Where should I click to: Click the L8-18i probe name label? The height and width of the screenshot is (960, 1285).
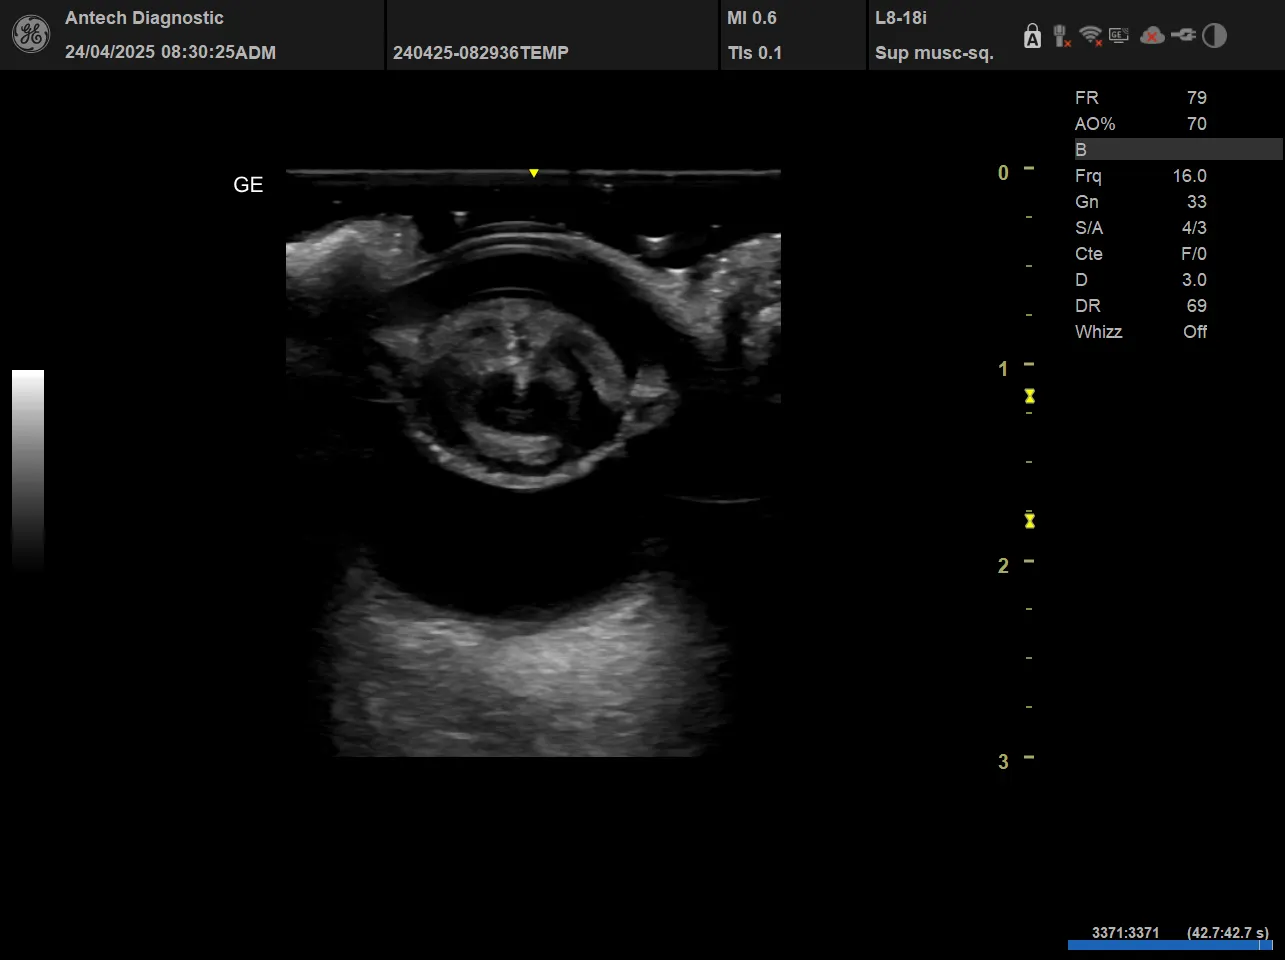tap(901, 18)
